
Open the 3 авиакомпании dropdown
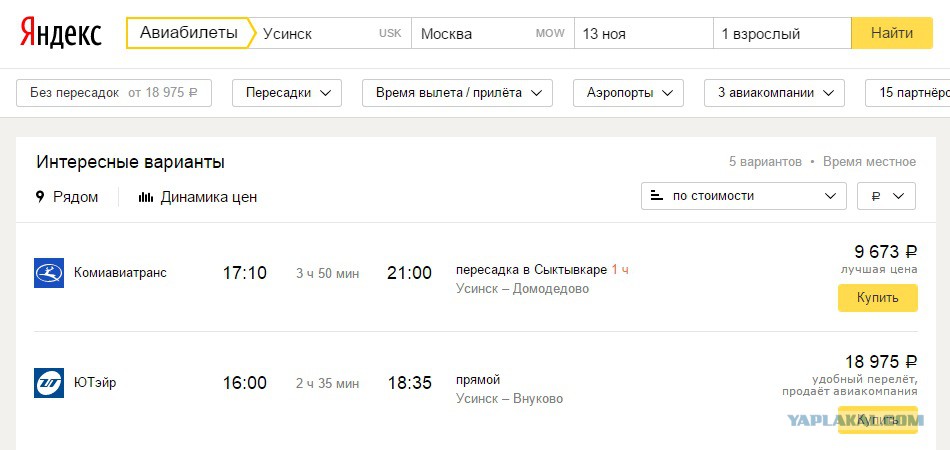(x=774, y=93)
